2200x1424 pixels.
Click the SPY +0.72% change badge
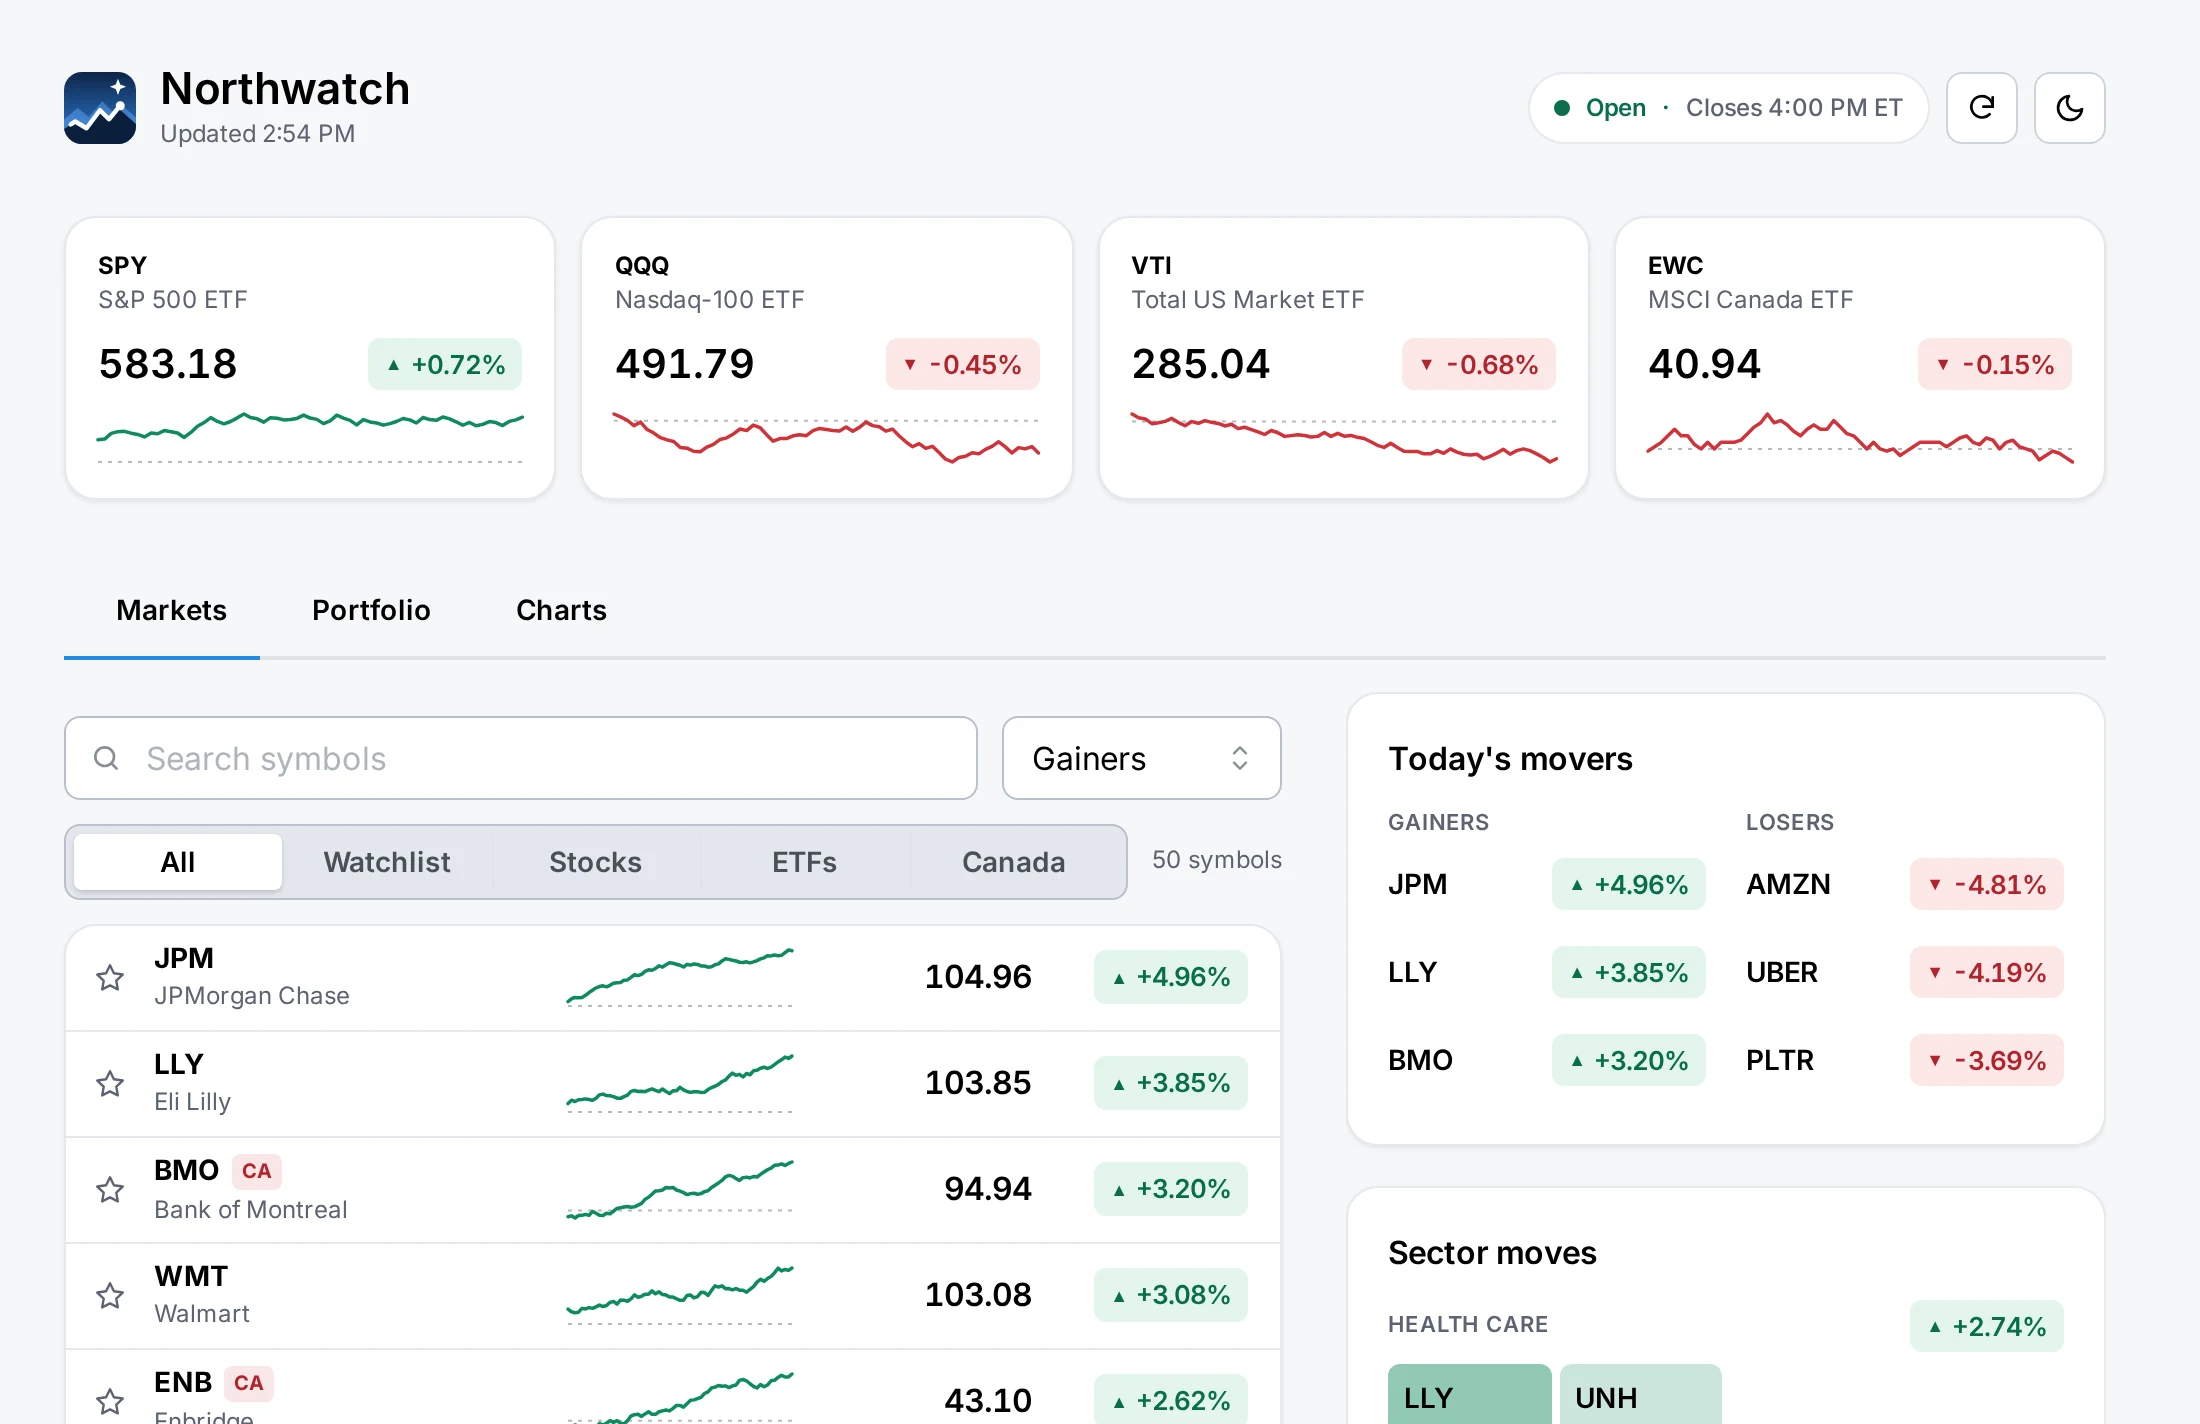click(445, 364)
